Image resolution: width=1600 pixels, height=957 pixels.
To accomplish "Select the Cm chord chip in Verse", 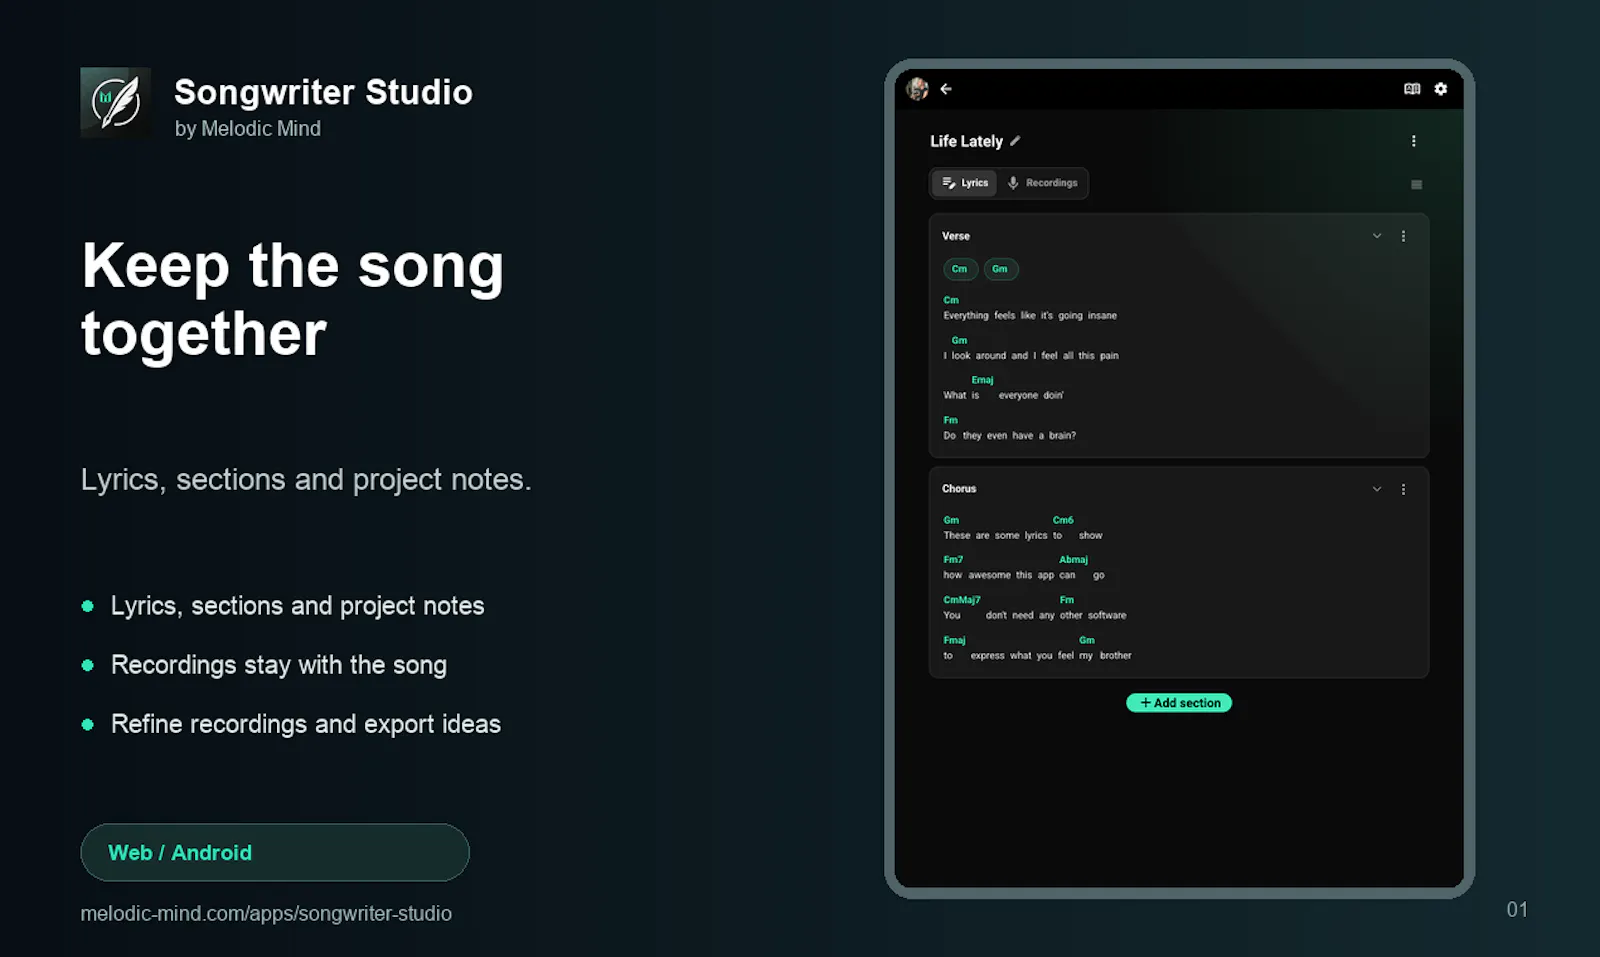I will pos(960,269).
